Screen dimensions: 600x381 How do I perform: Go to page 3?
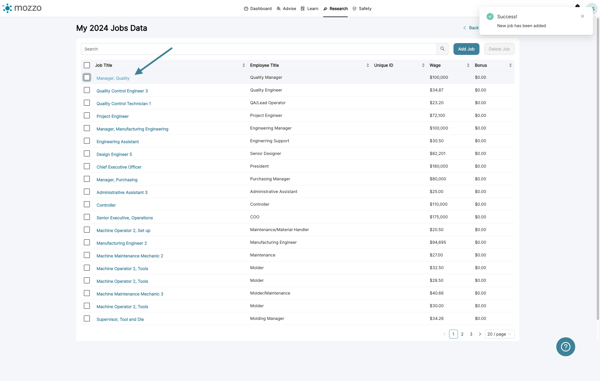tap(471, 334)
